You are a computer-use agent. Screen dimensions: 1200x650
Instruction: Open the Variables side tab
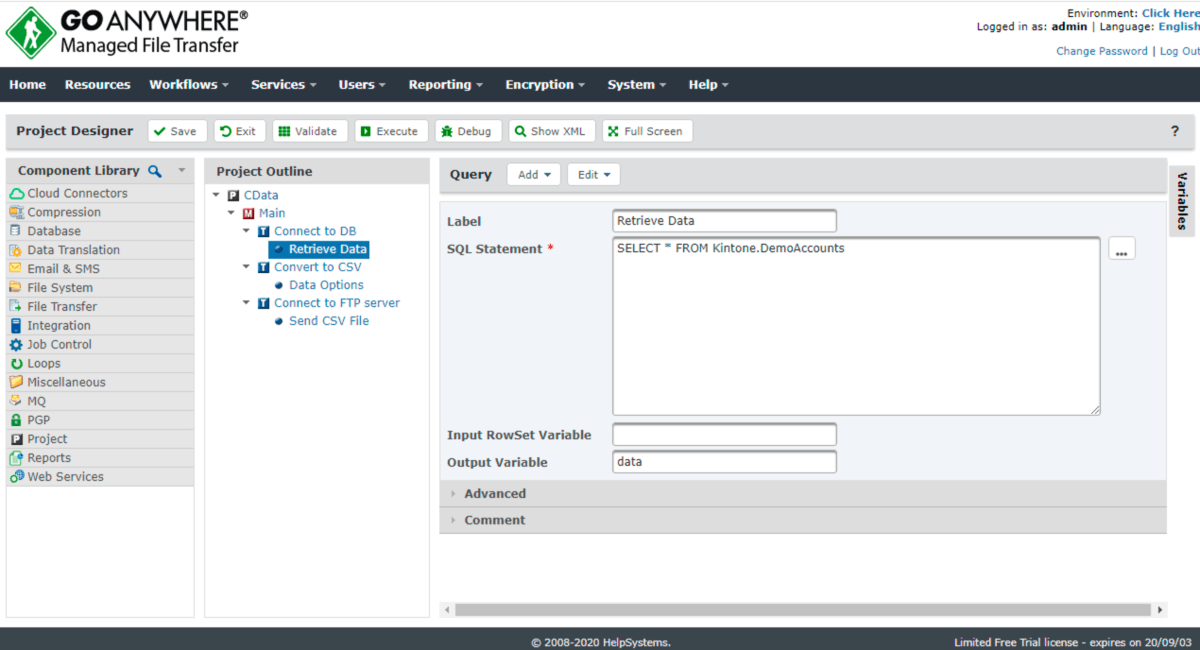[x=1182, y=201]
